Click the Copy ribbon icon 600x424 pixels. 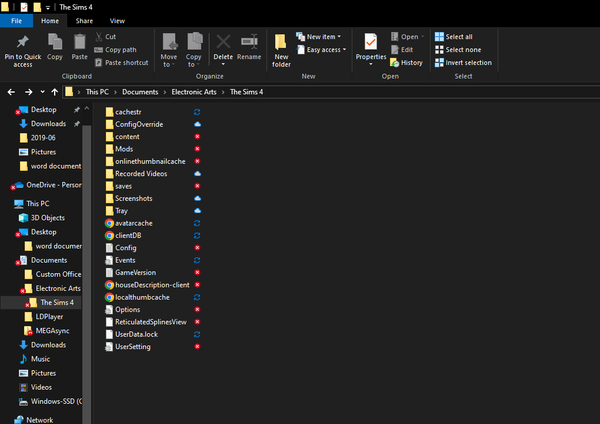[x=55, y=41]
